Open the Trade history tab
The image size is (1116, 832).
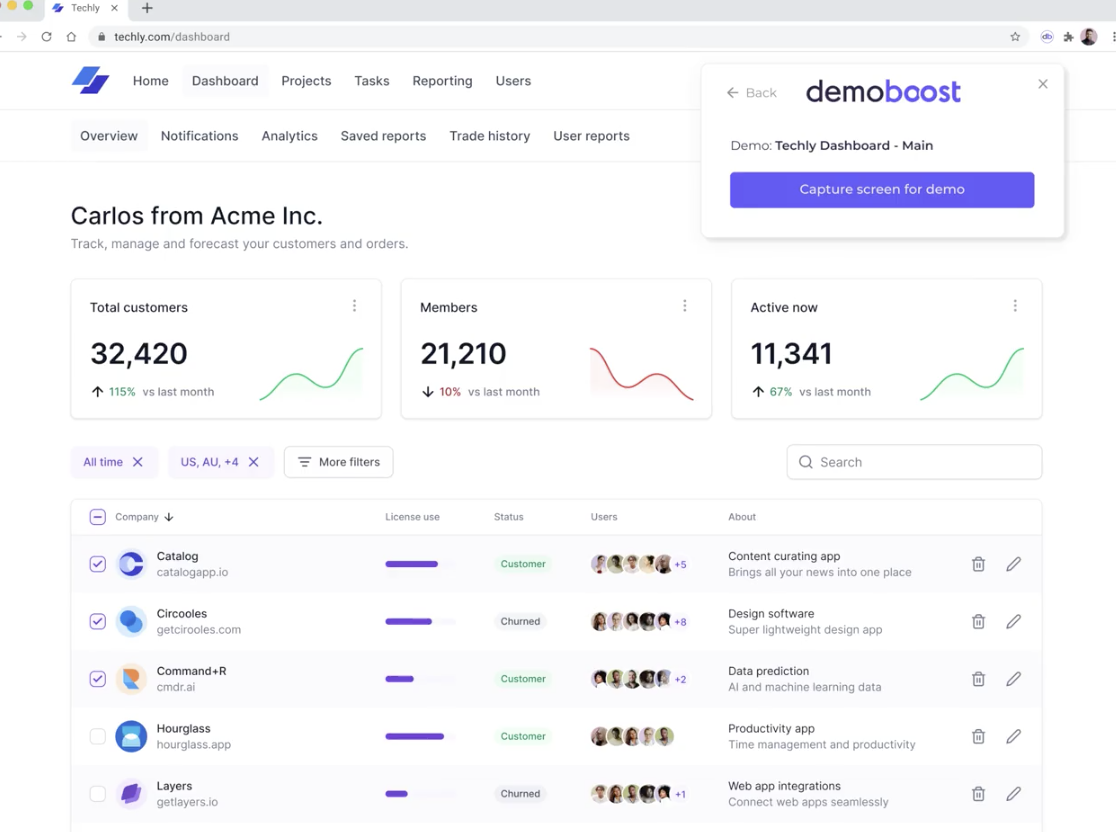pyautogui.click(x=490, y=136)
